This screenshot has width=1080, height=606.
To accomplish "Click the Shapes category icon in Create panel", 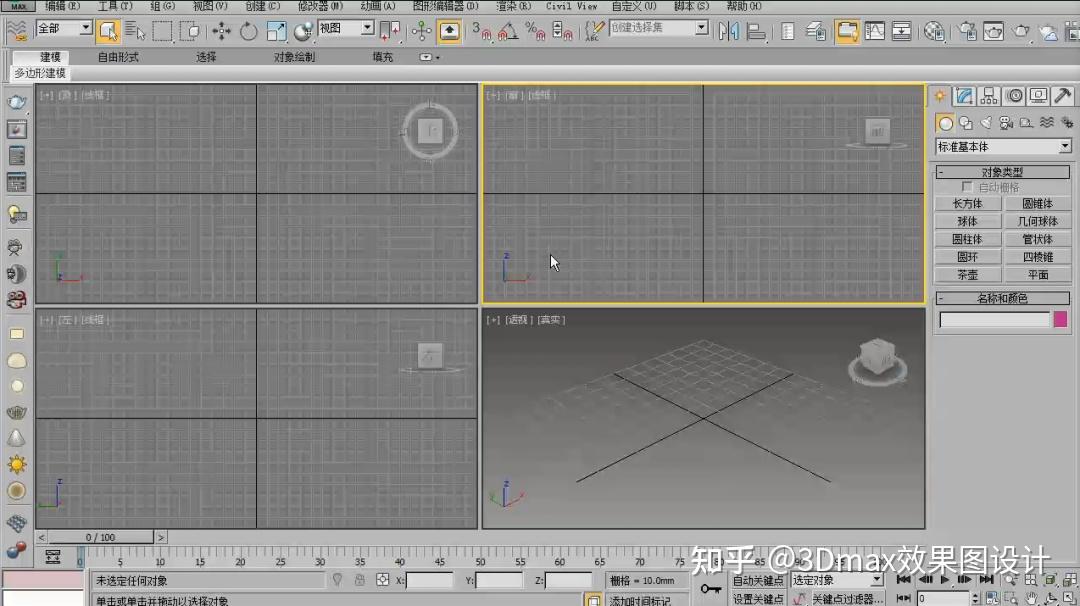I will tap(966, 122).
